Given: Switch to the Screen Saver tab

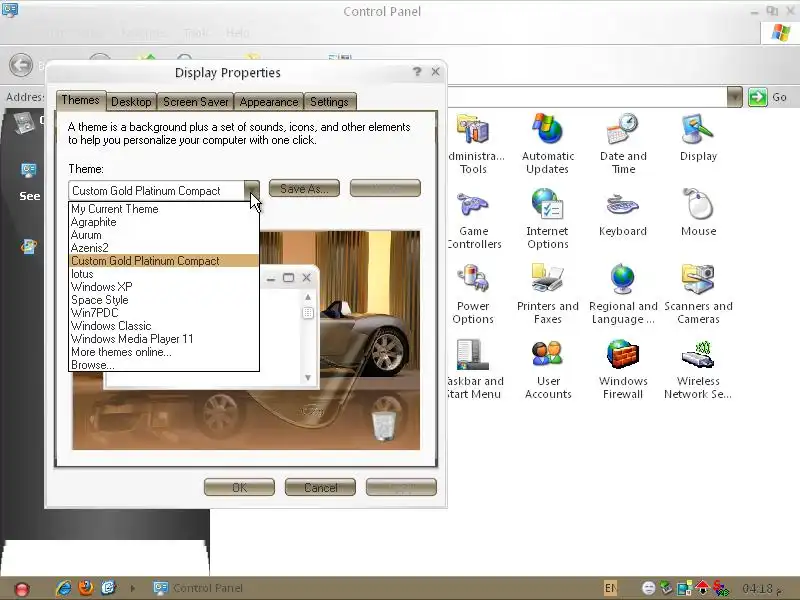Looking at the screenshot, I should (195, 102).
